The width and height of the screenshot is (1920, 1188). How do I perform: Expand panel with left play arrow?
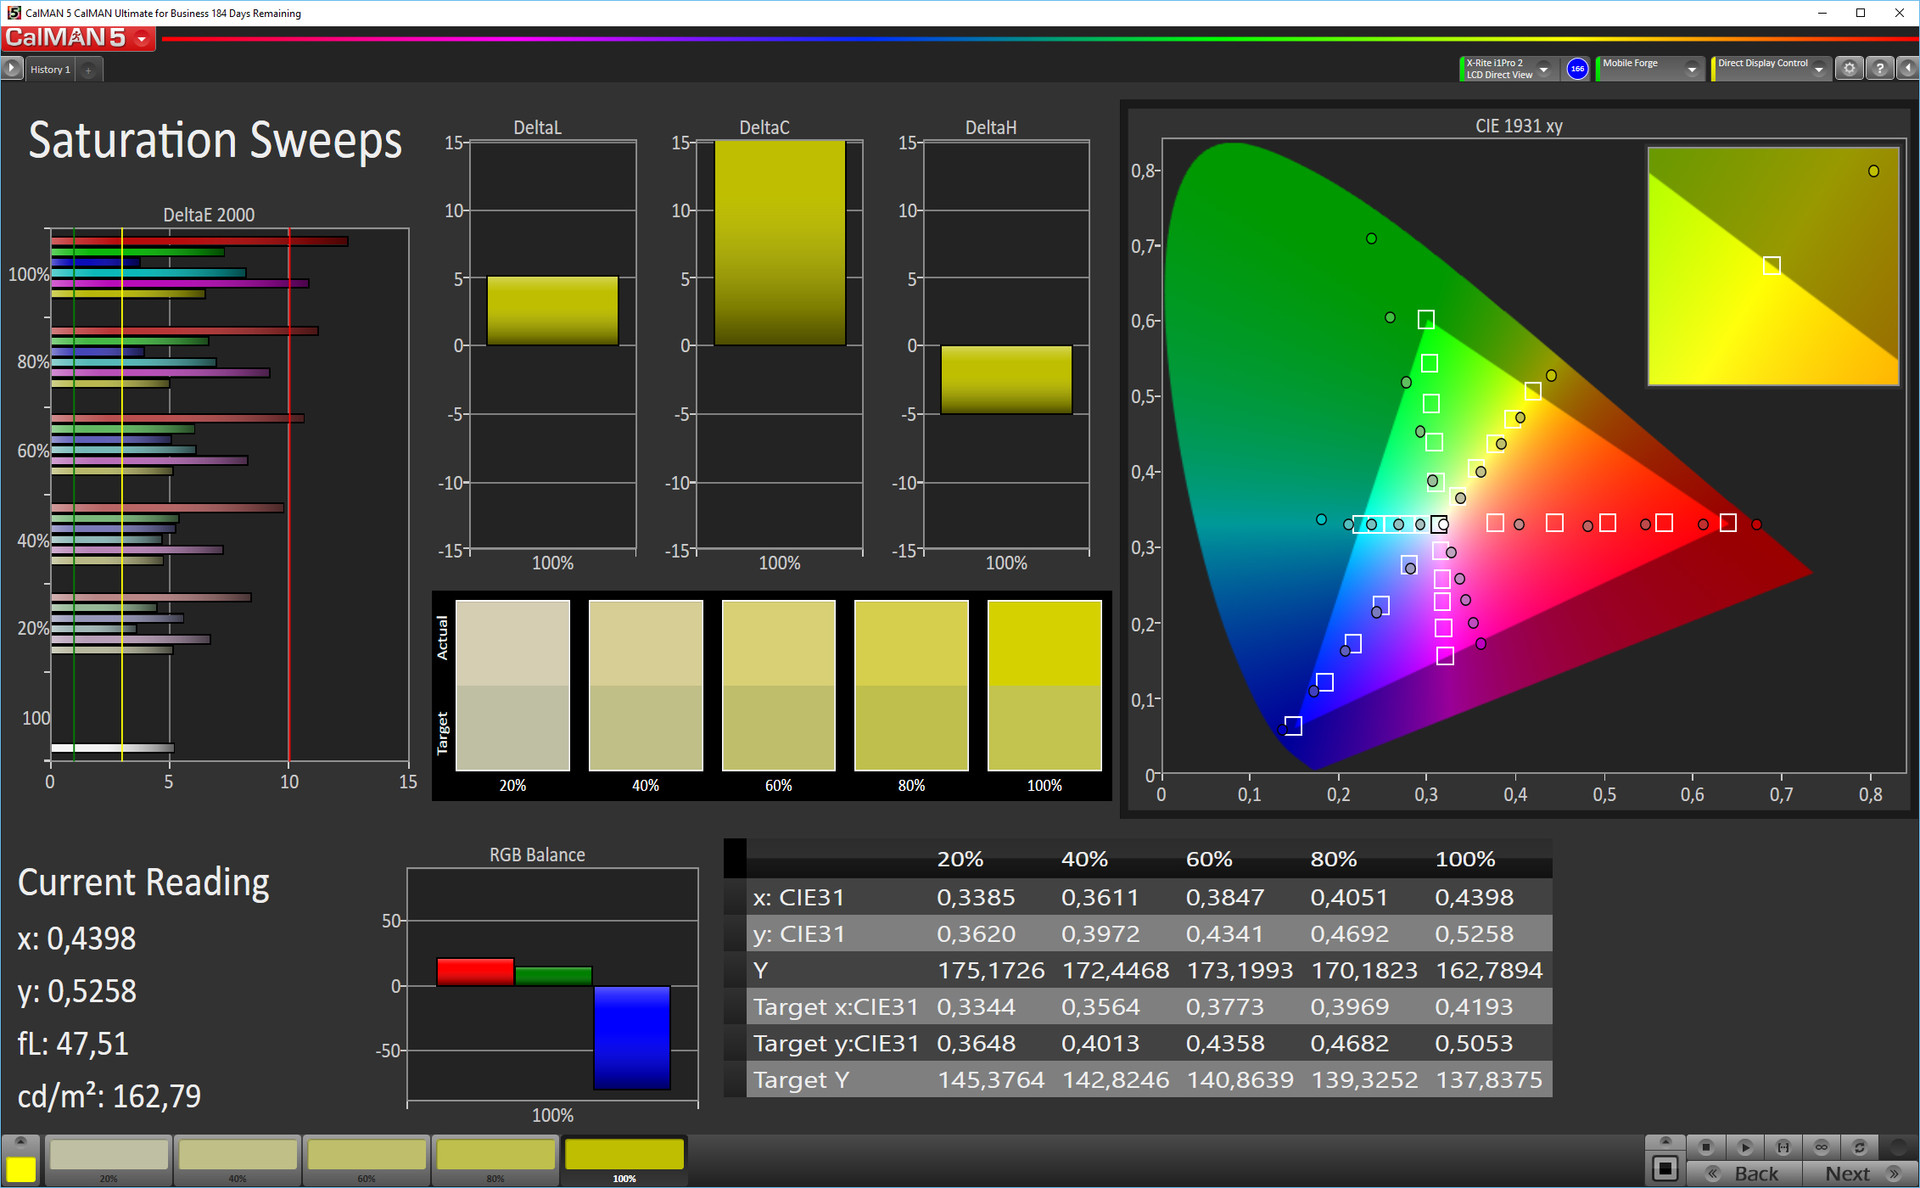(x=12, y=69)
